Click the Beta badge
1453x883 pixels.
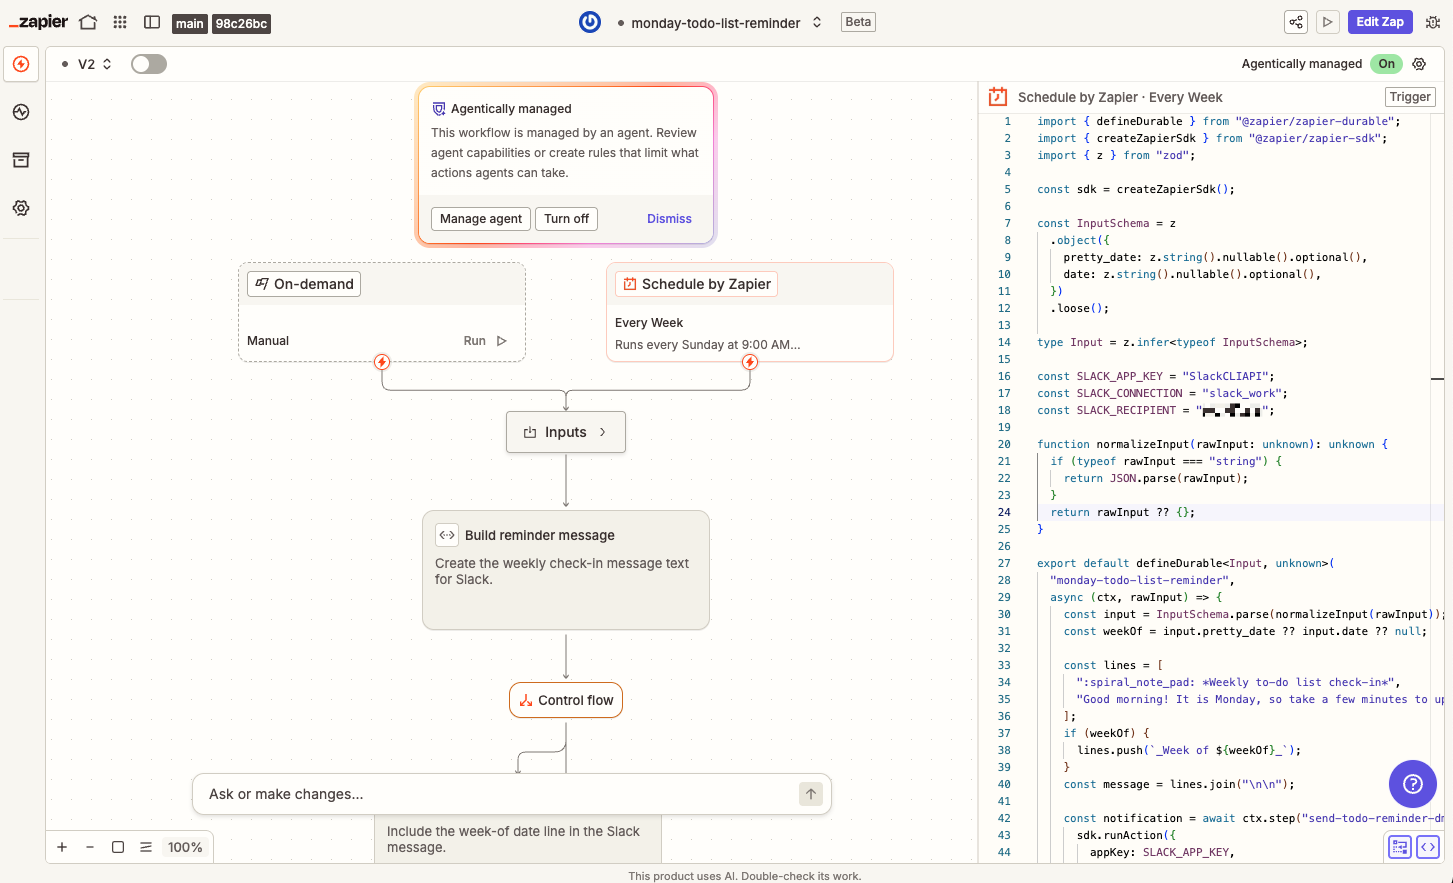click(x=859, y=22)
